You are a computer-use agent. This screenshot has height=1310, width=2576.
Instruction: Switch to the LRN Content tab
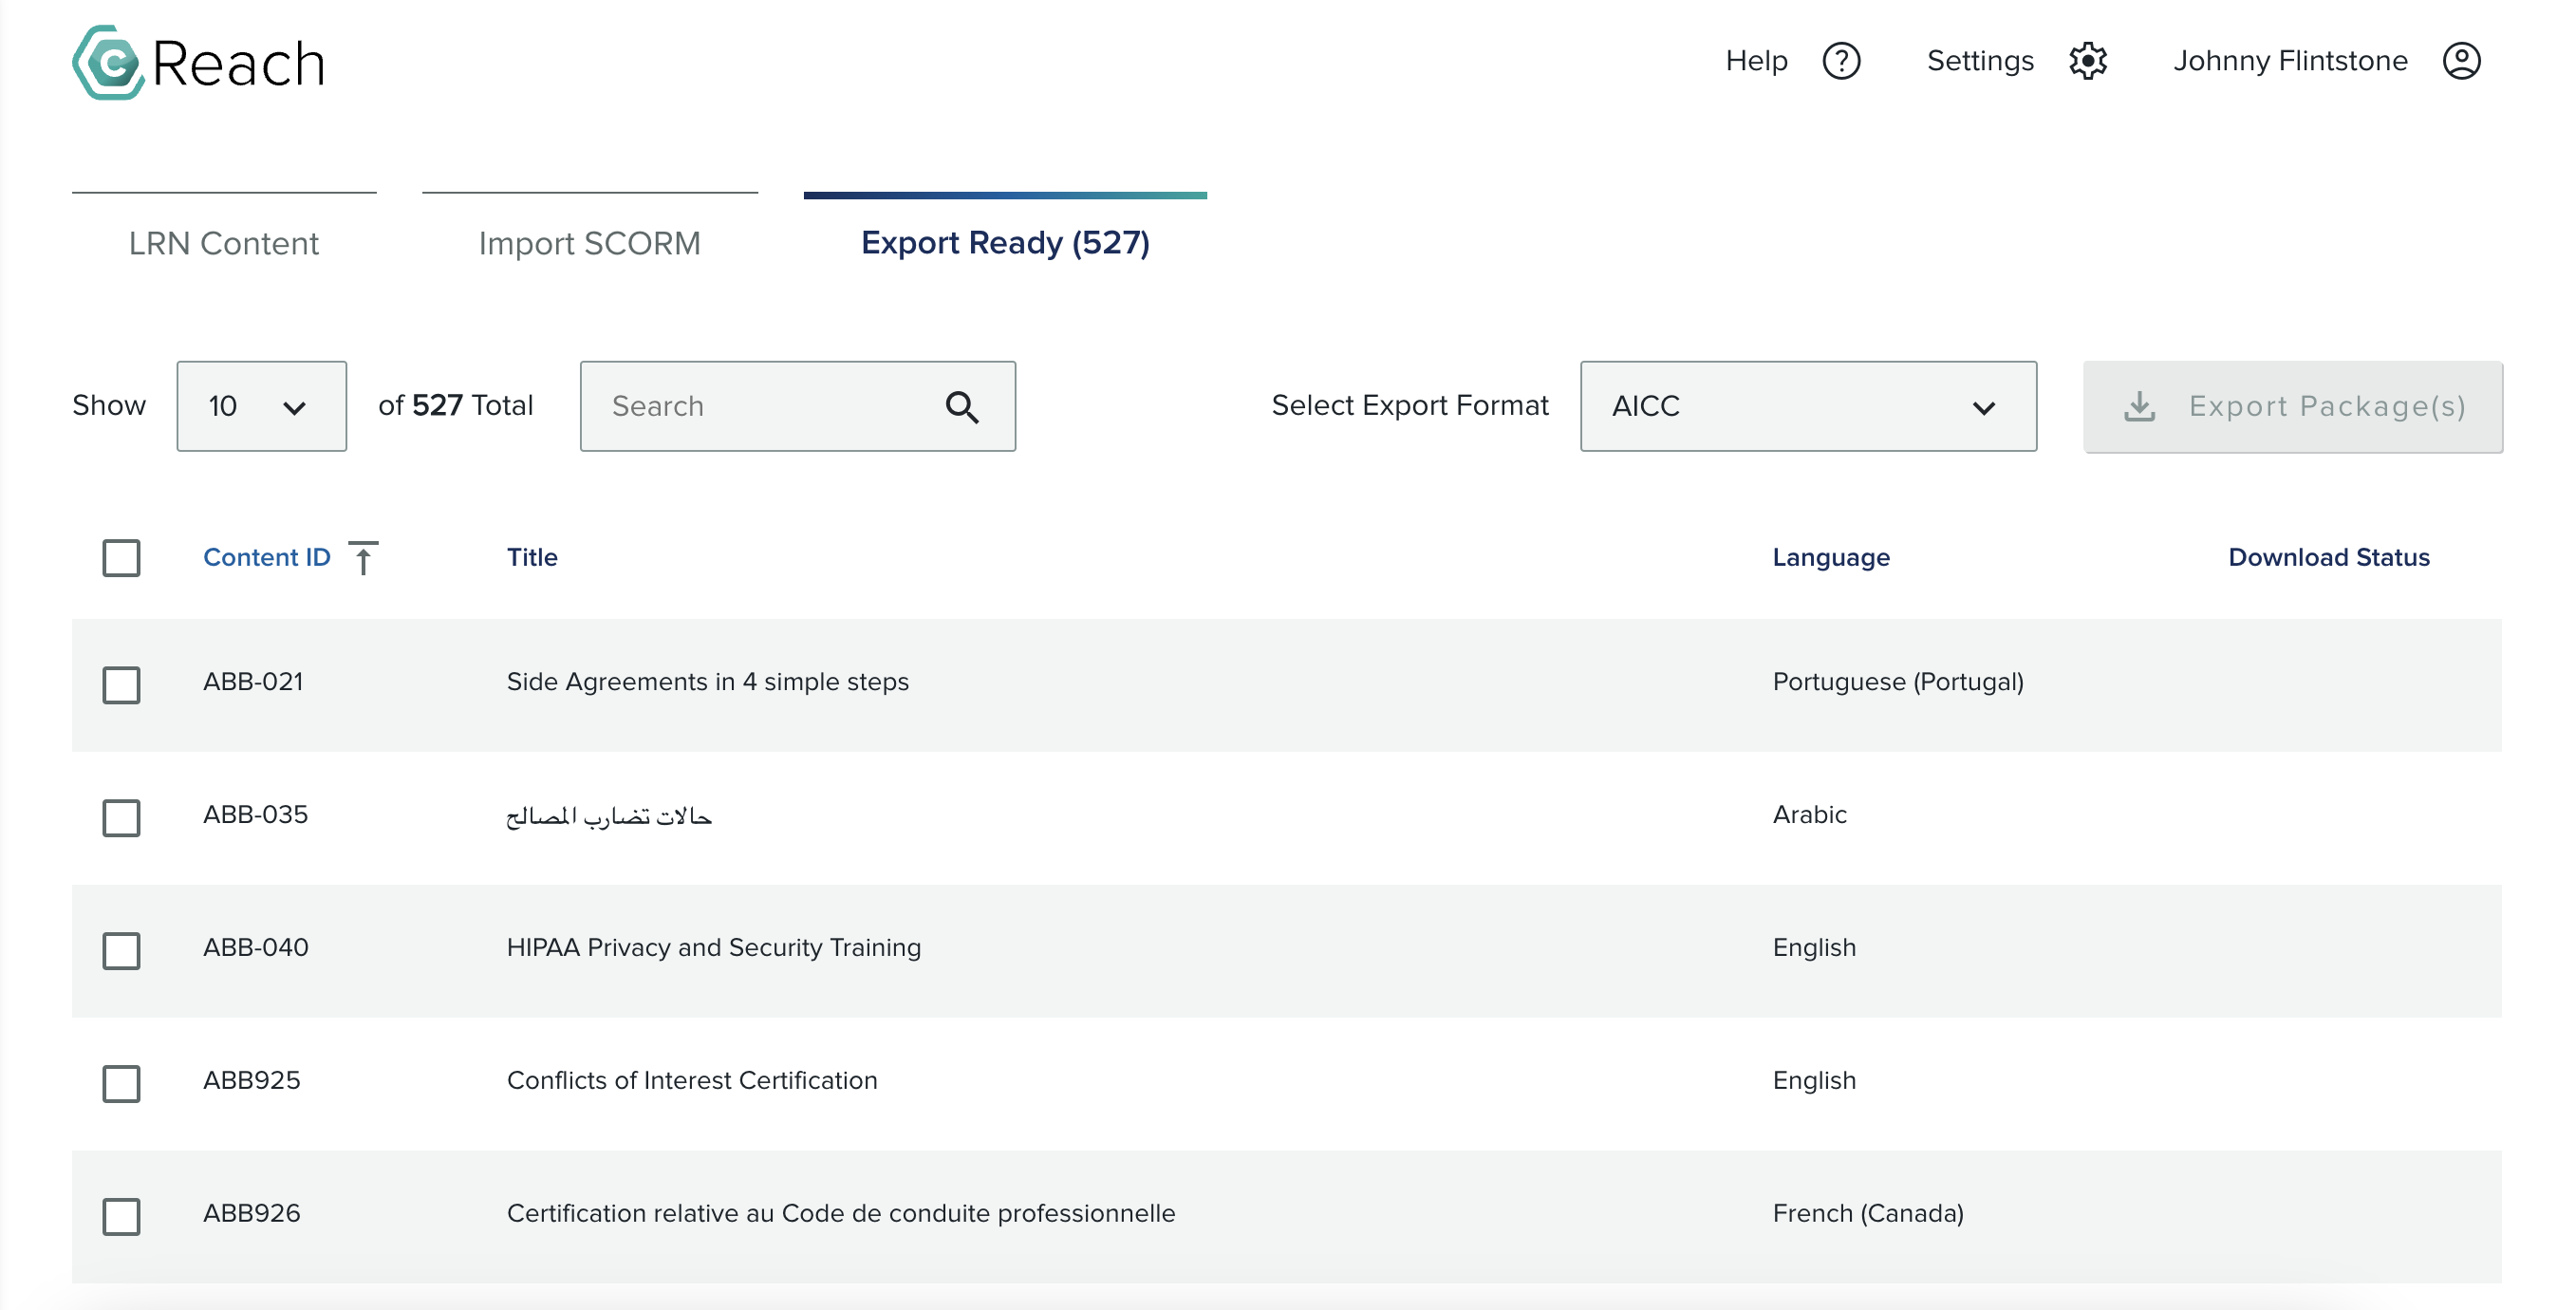click(x=223, y=242)
